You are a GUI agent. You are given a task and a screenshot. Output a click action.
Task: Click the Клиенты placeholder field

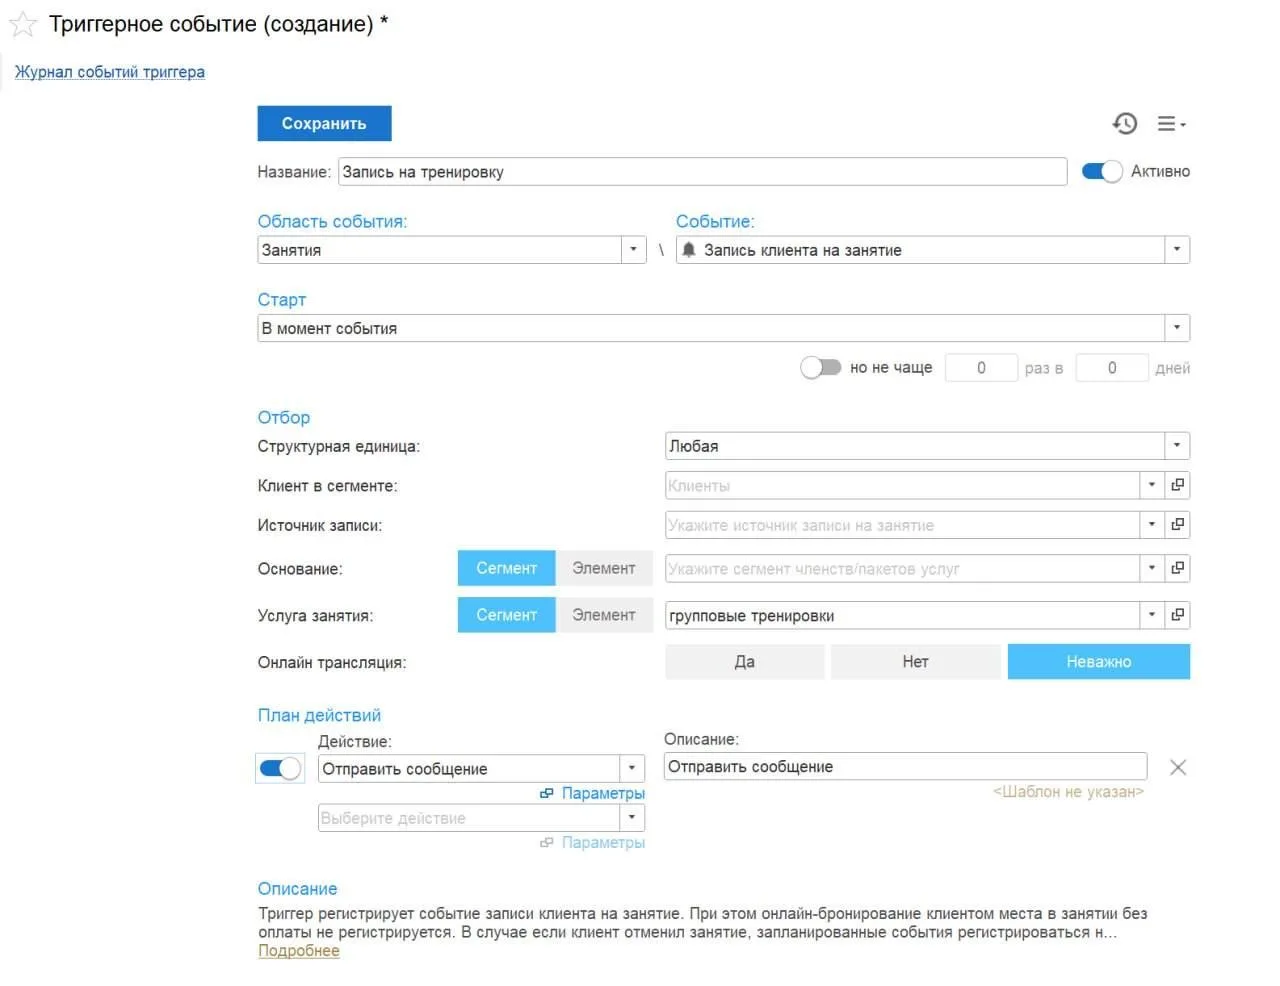coord(902,485)
